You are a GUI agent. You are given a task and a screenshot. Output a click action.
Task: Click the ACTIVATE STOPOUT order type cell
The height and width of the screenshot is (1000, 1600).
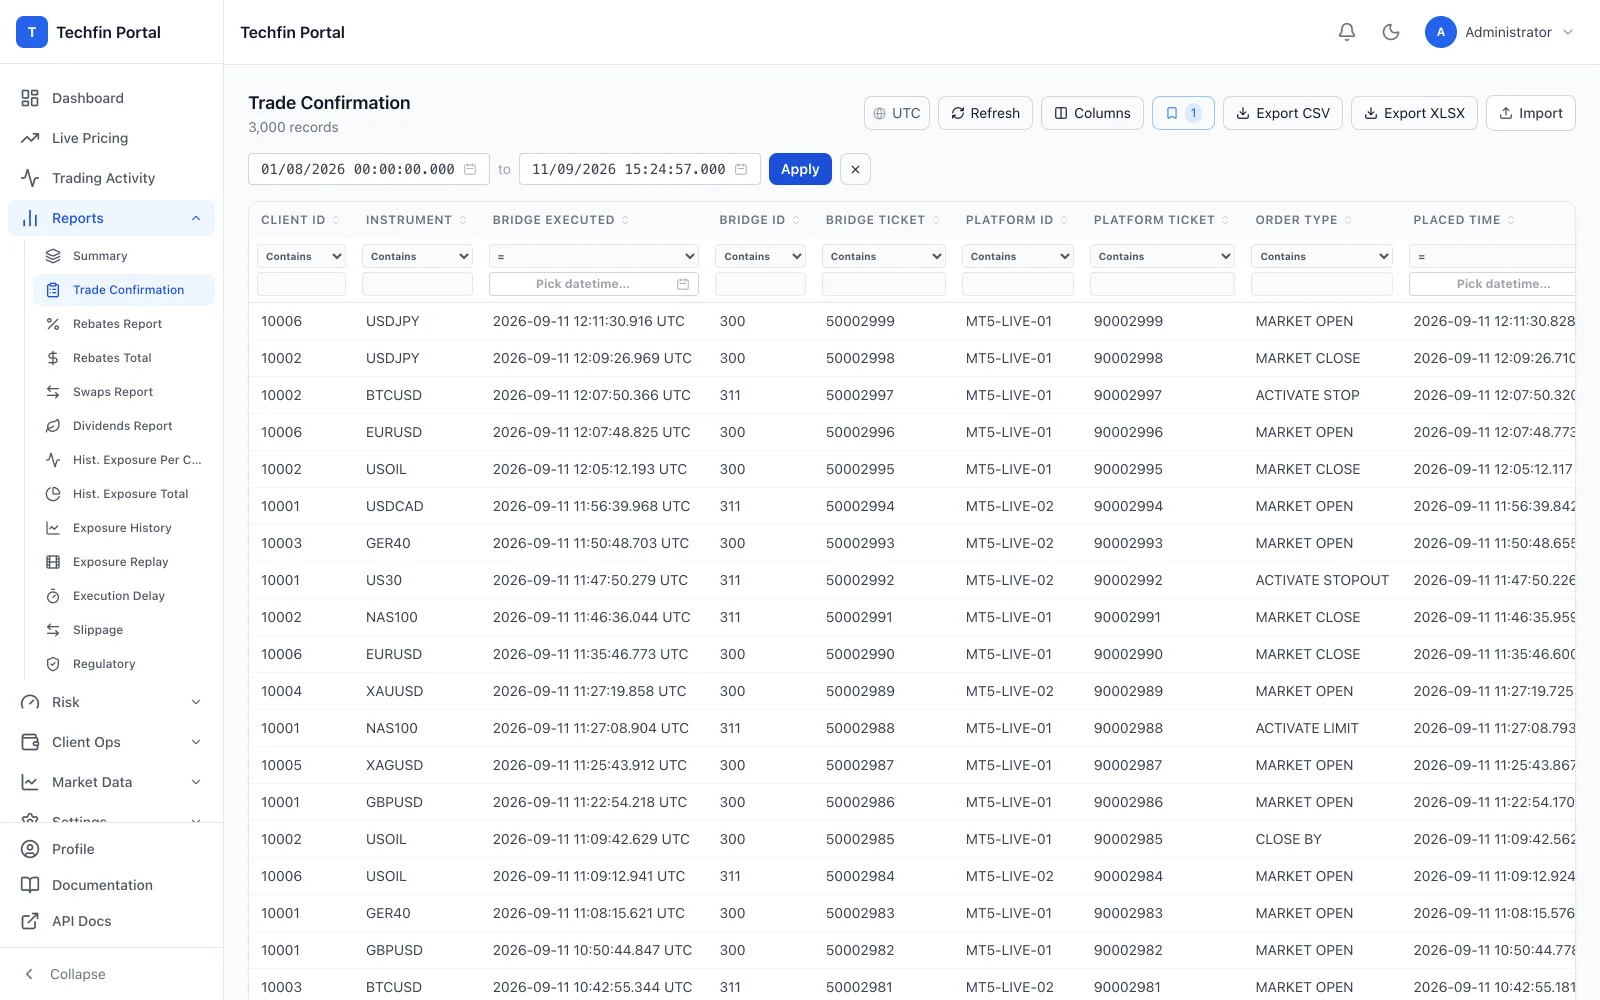pyautogui.click(x=1322, y=580)
